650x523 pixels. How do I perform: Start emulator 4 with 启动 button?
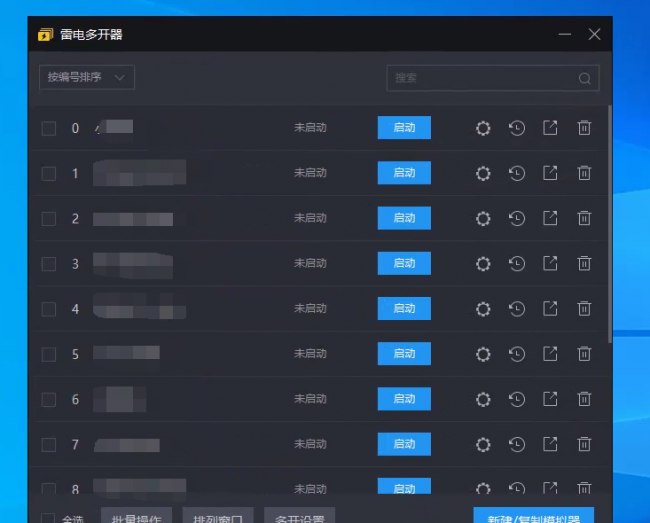(404, 308)
